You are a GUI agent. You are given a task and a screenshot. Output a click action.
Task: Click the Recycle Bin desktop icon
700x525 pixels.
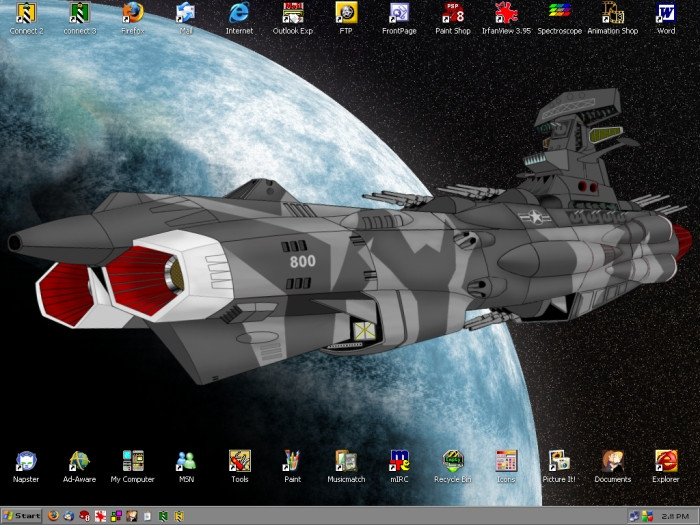coord(453,467)
